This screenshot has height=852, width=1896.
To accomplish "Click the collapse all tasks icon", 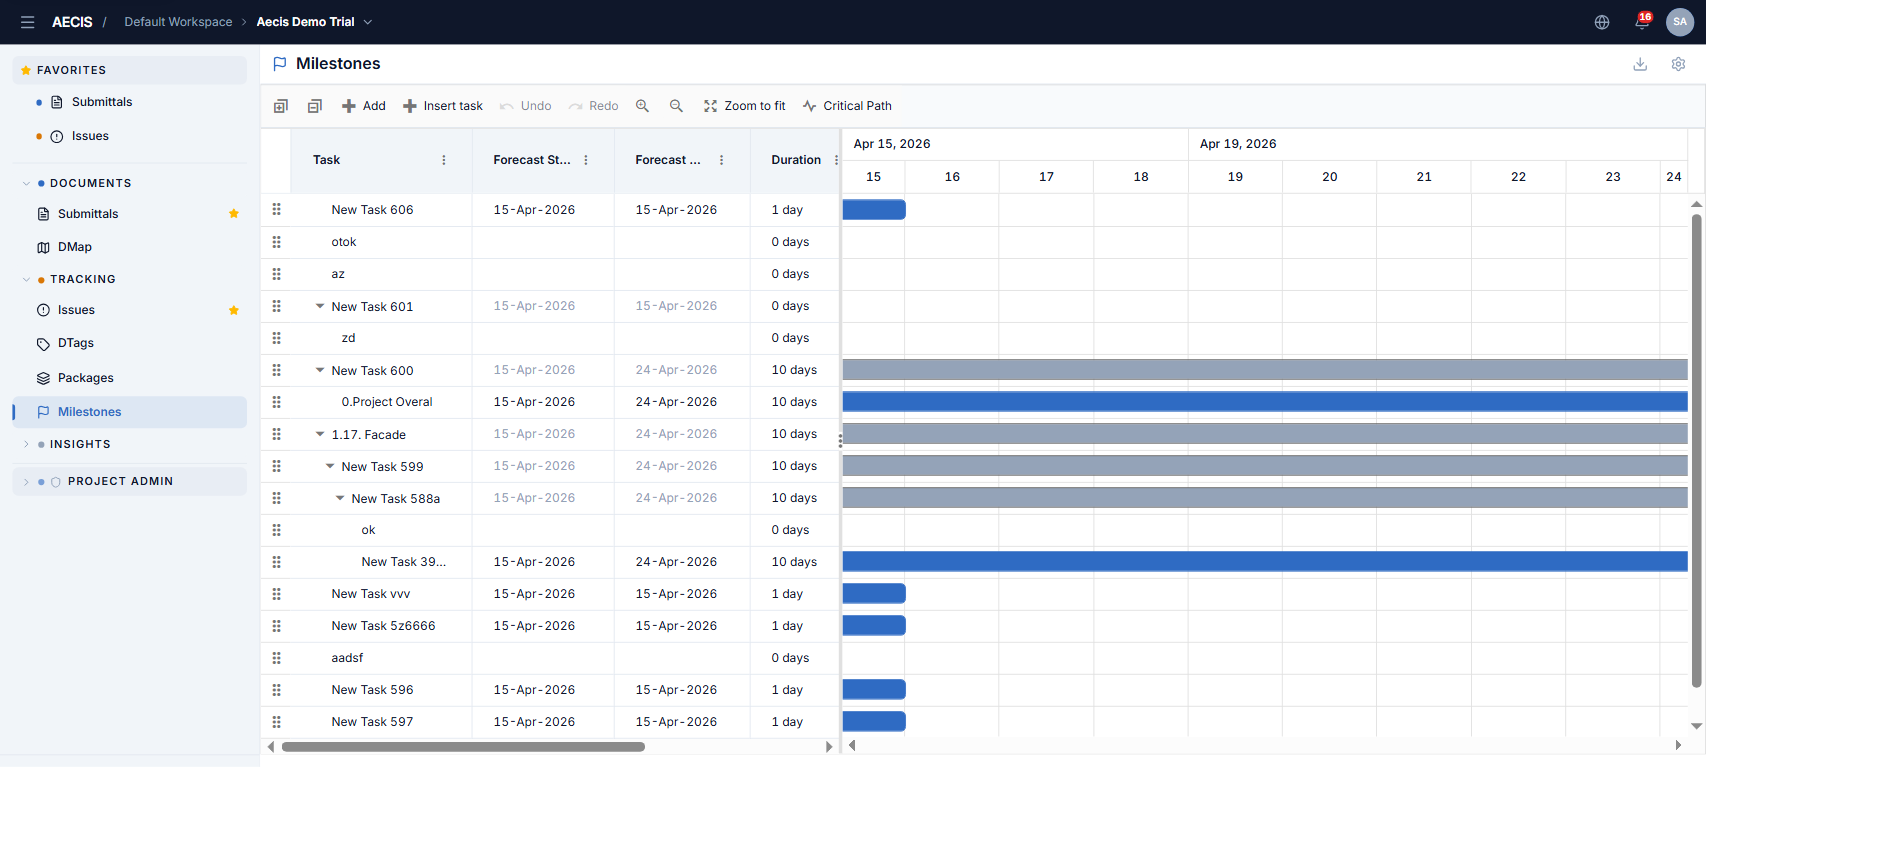I will tap(315, 106).
